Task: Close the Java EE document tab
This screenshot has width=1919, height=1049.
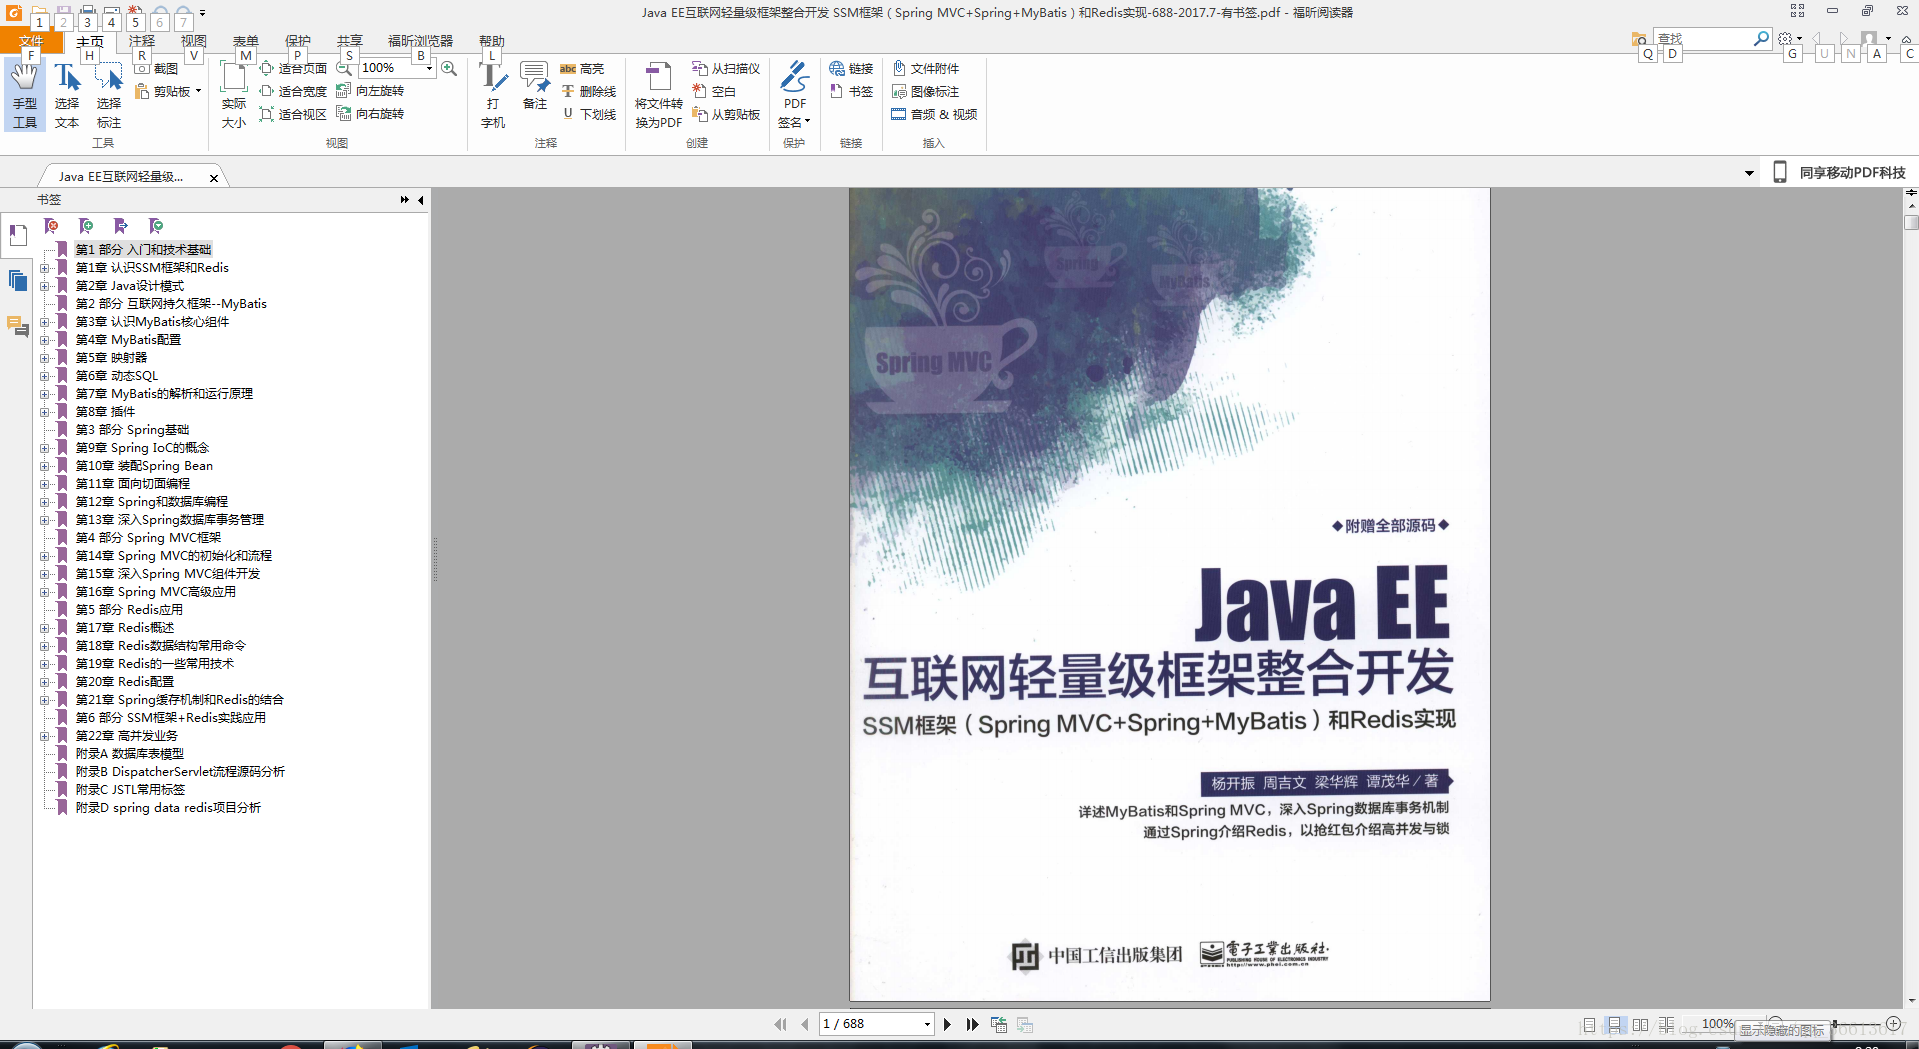Action: pyautogui.click(x=214, y=178)
